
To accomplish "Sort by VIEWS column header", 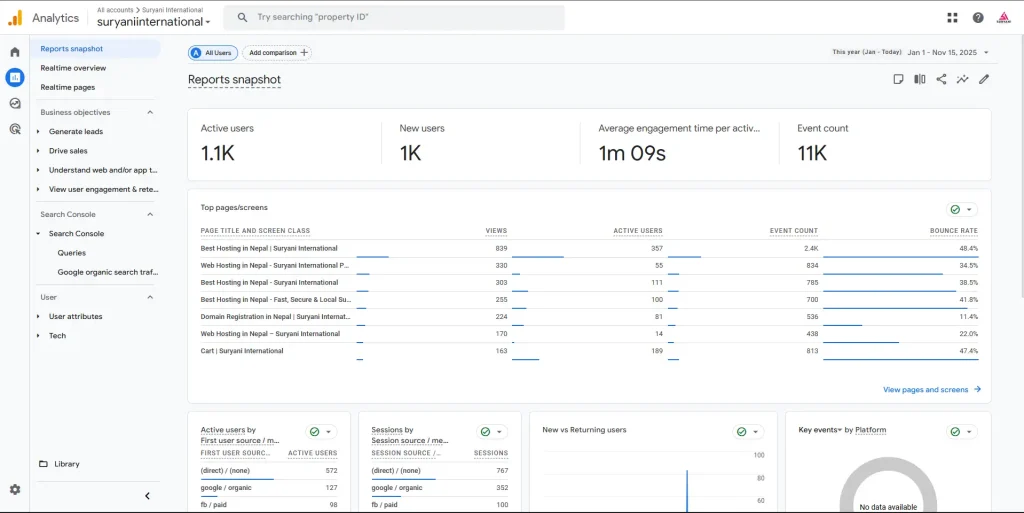I will pos(496,231).
